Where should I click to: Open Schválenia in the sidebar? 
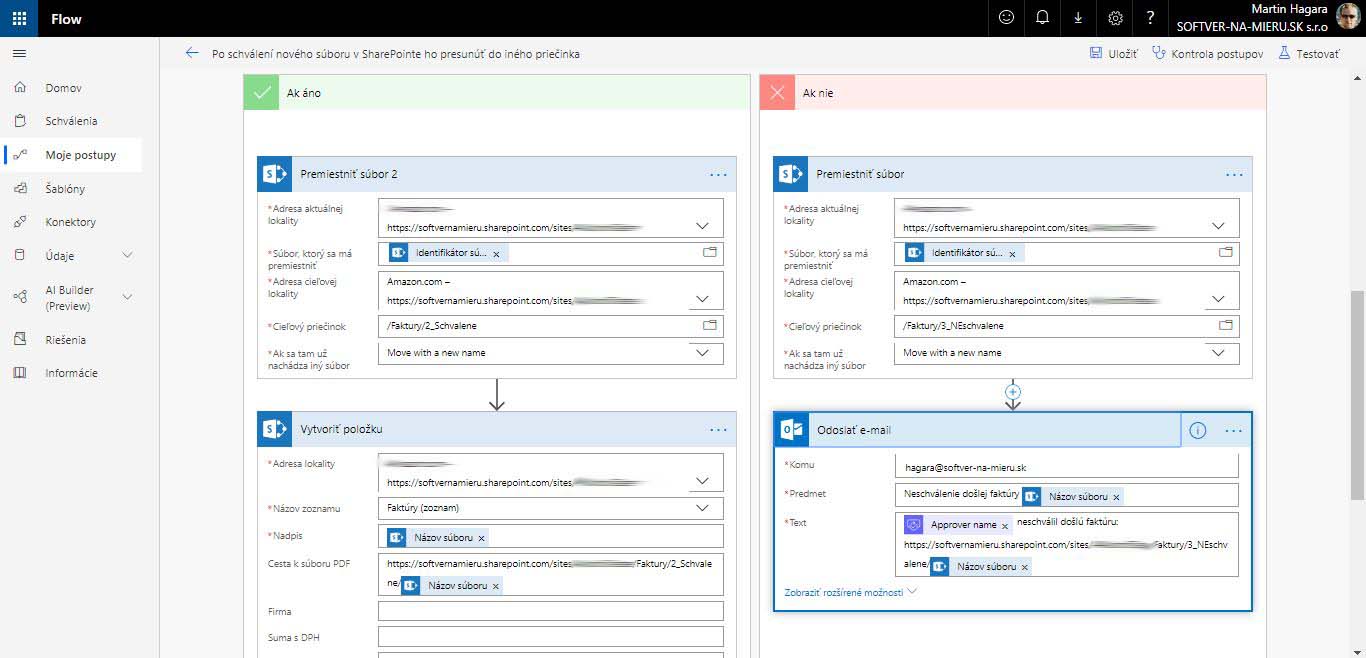71,121
